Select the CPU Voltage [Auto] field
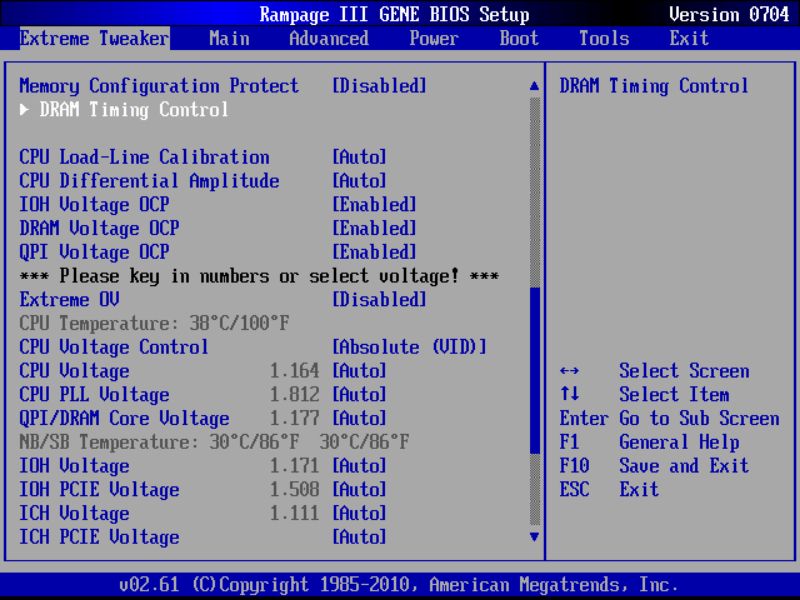This screenshot has width=800, height=600. [x=359, y=371]
